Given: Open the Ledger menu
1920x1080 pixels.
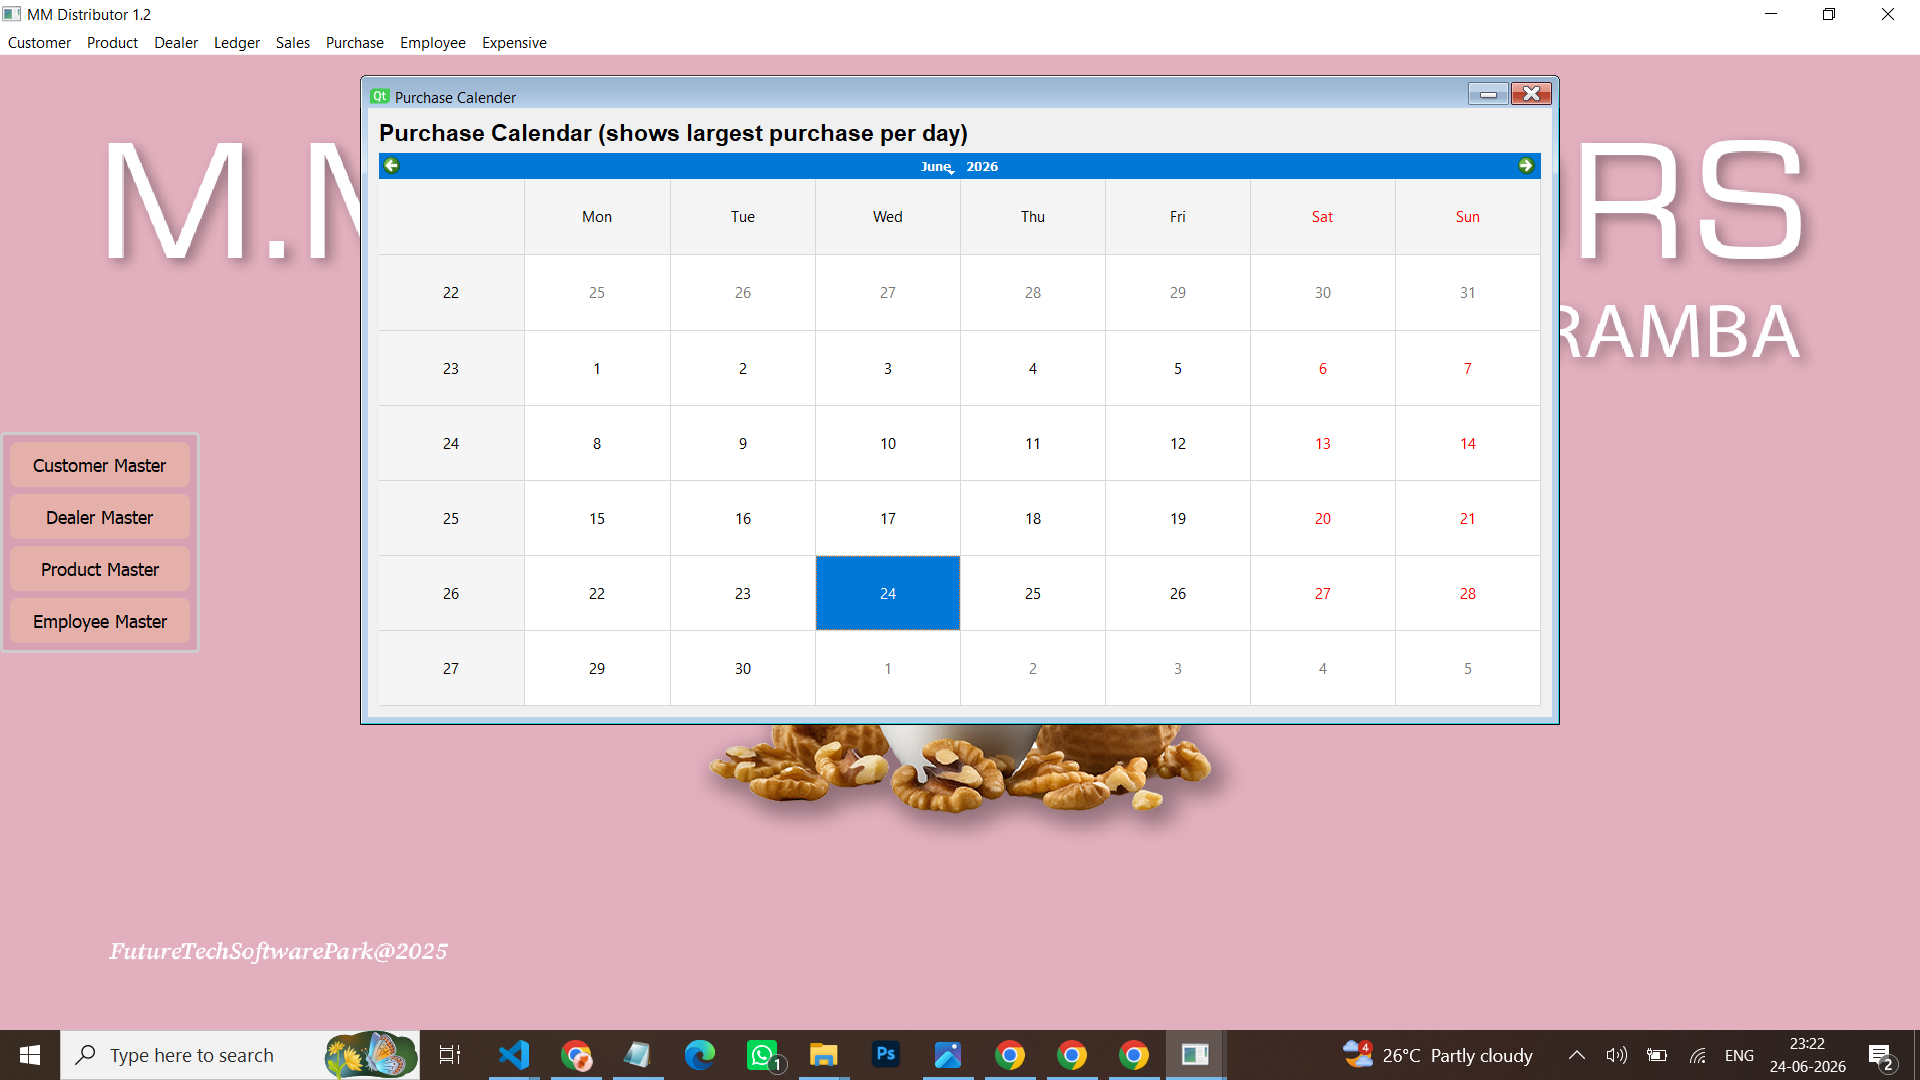Looking at the screenshot, I should click(237, 43).
